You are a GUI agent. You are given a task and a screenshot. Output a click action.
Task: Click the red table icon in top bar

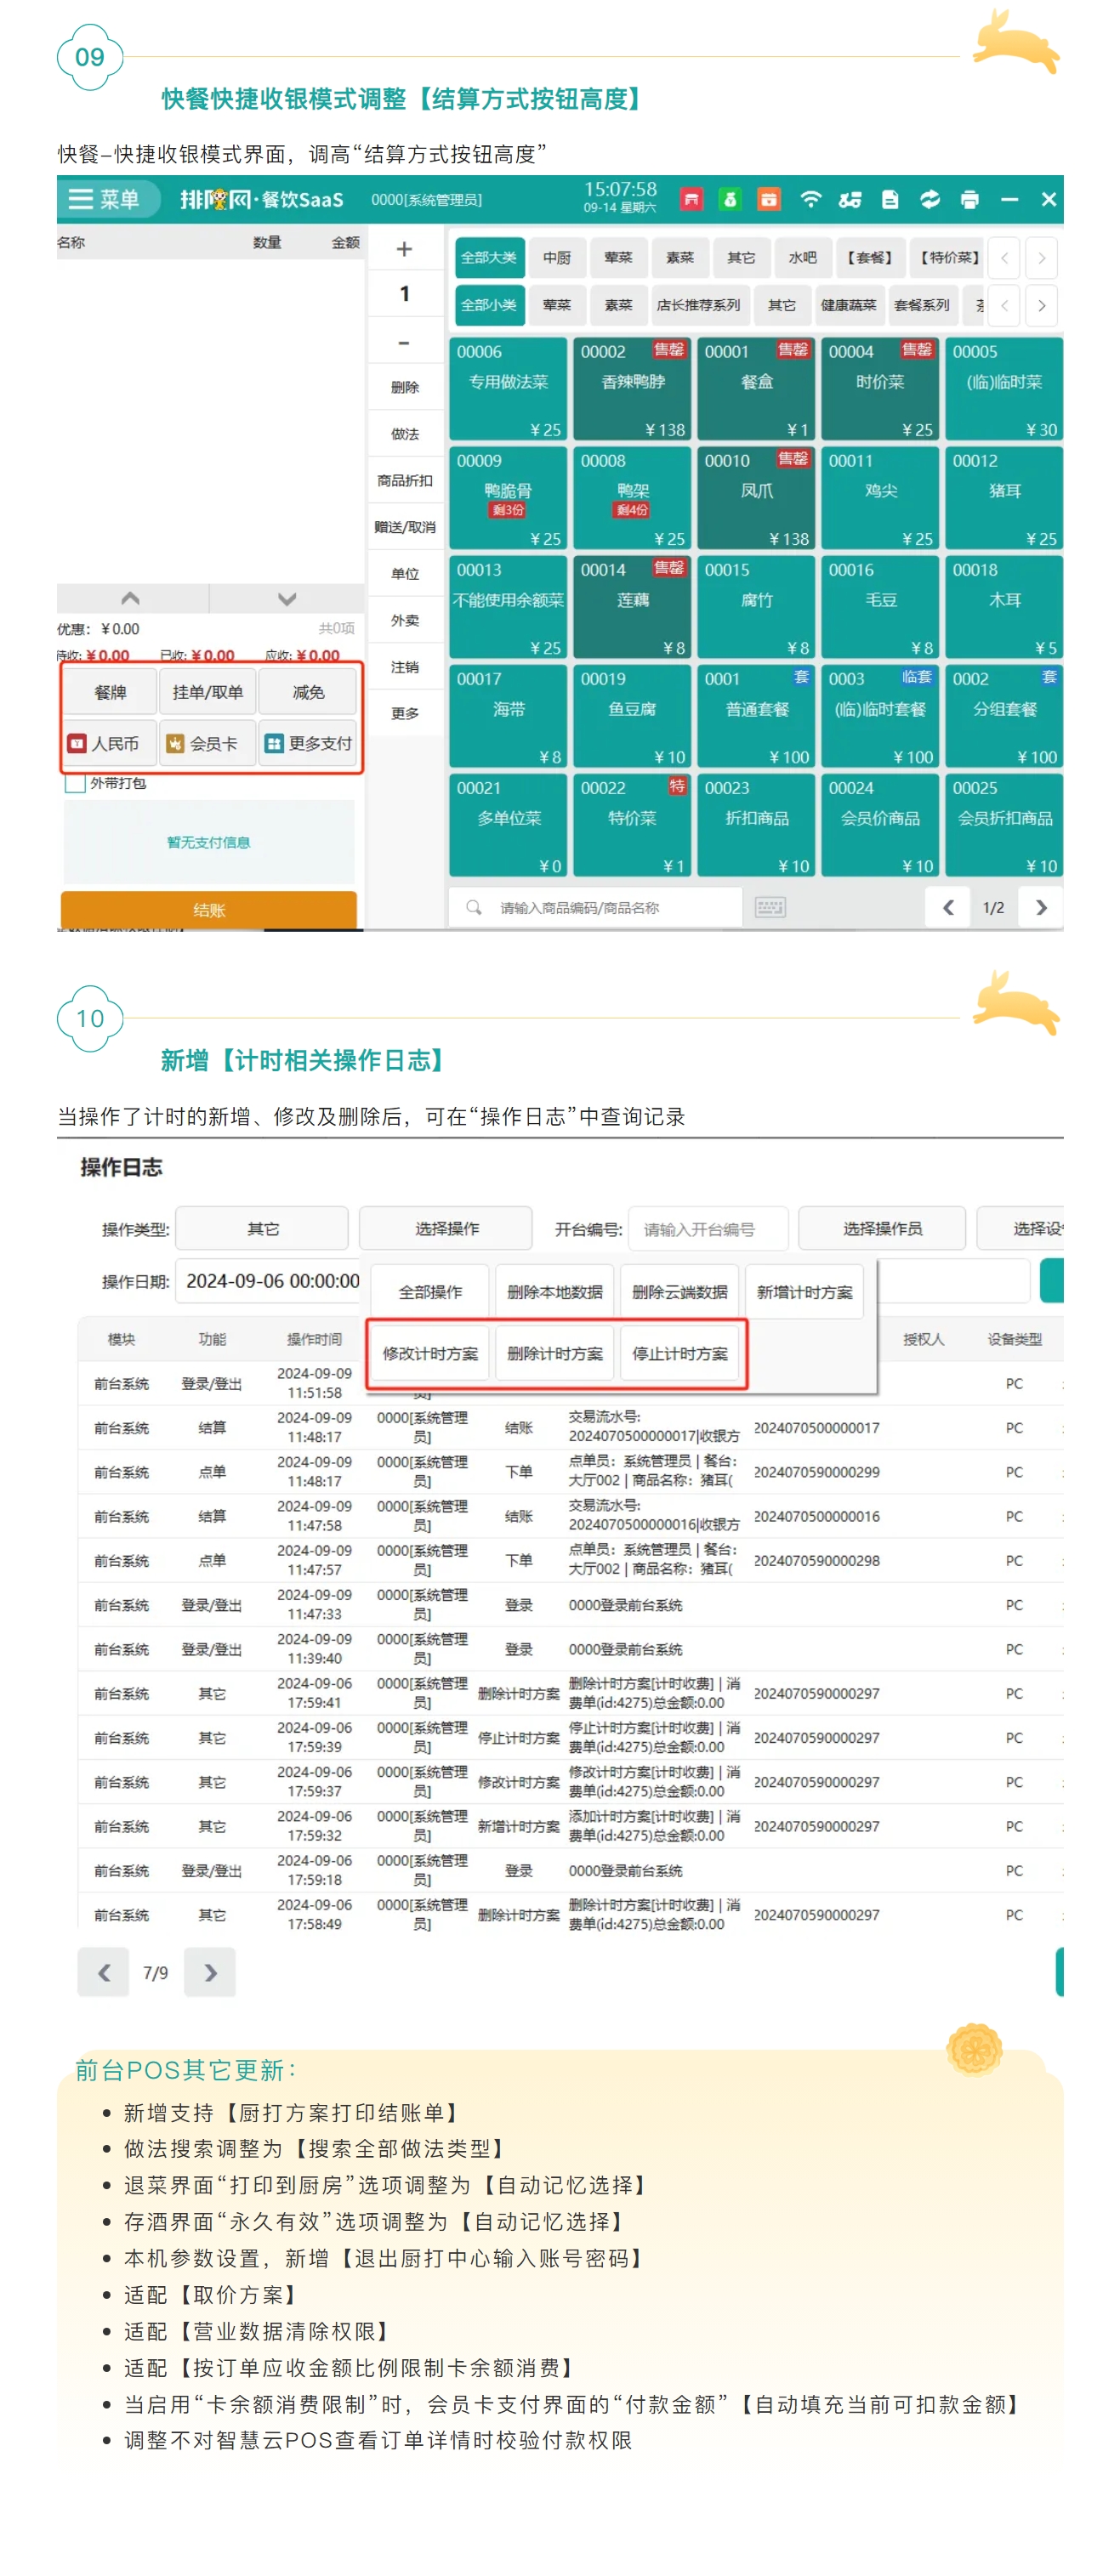690,199
